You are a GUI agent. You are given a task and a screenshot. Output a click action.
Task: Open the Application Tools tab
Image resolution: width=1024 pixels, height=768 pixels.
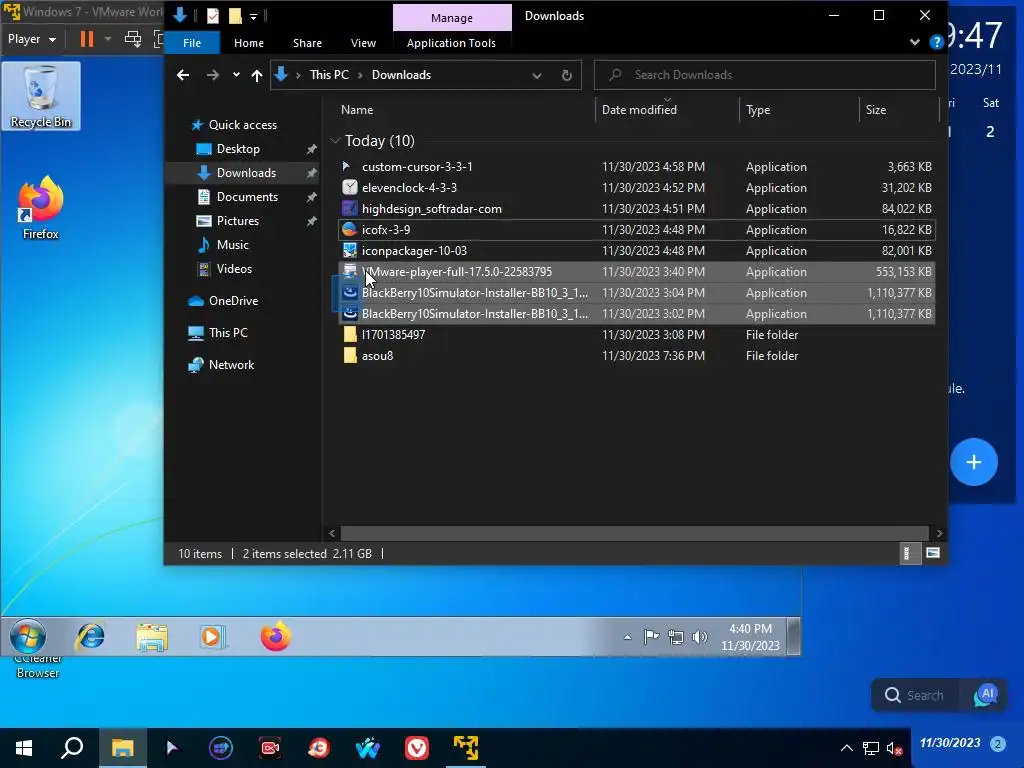[451, 43]
